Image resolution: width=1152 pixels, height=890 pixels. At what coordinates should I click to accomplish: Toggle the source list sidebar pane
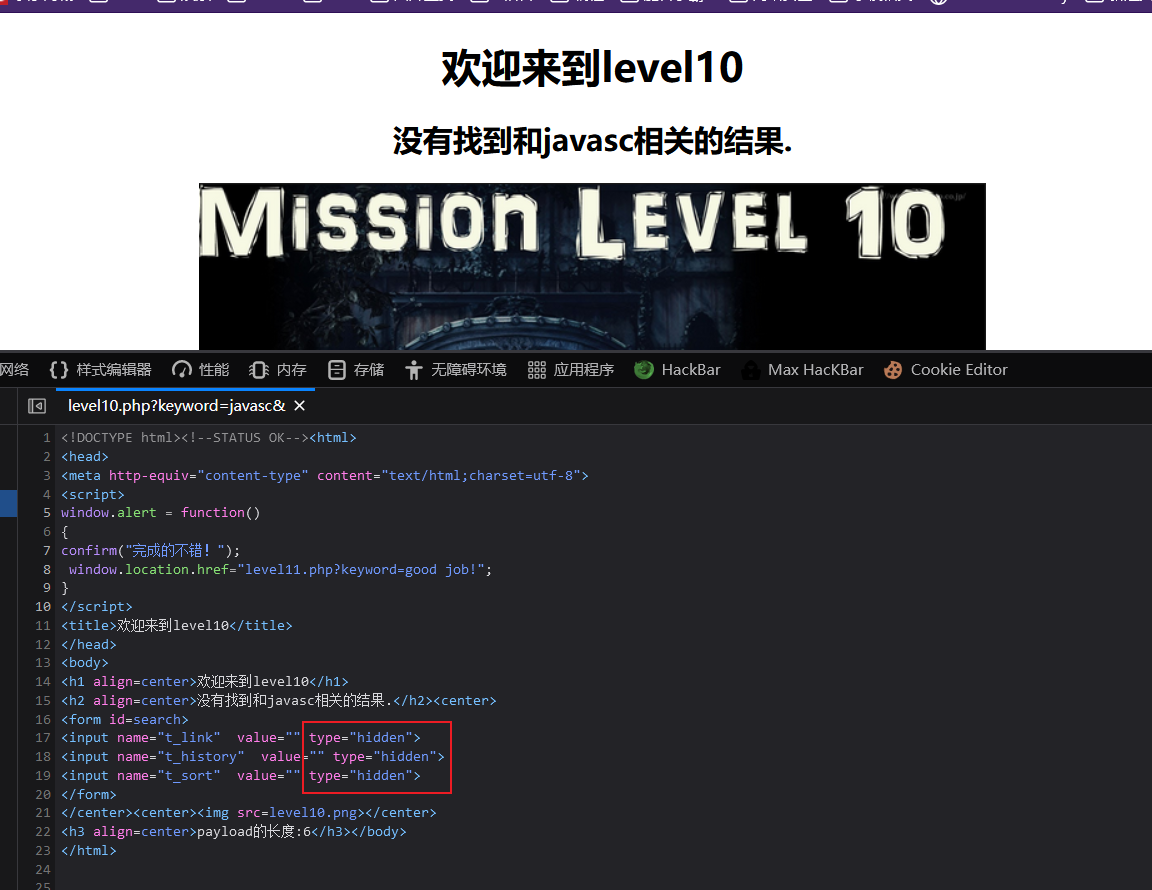tap(37, 406)
